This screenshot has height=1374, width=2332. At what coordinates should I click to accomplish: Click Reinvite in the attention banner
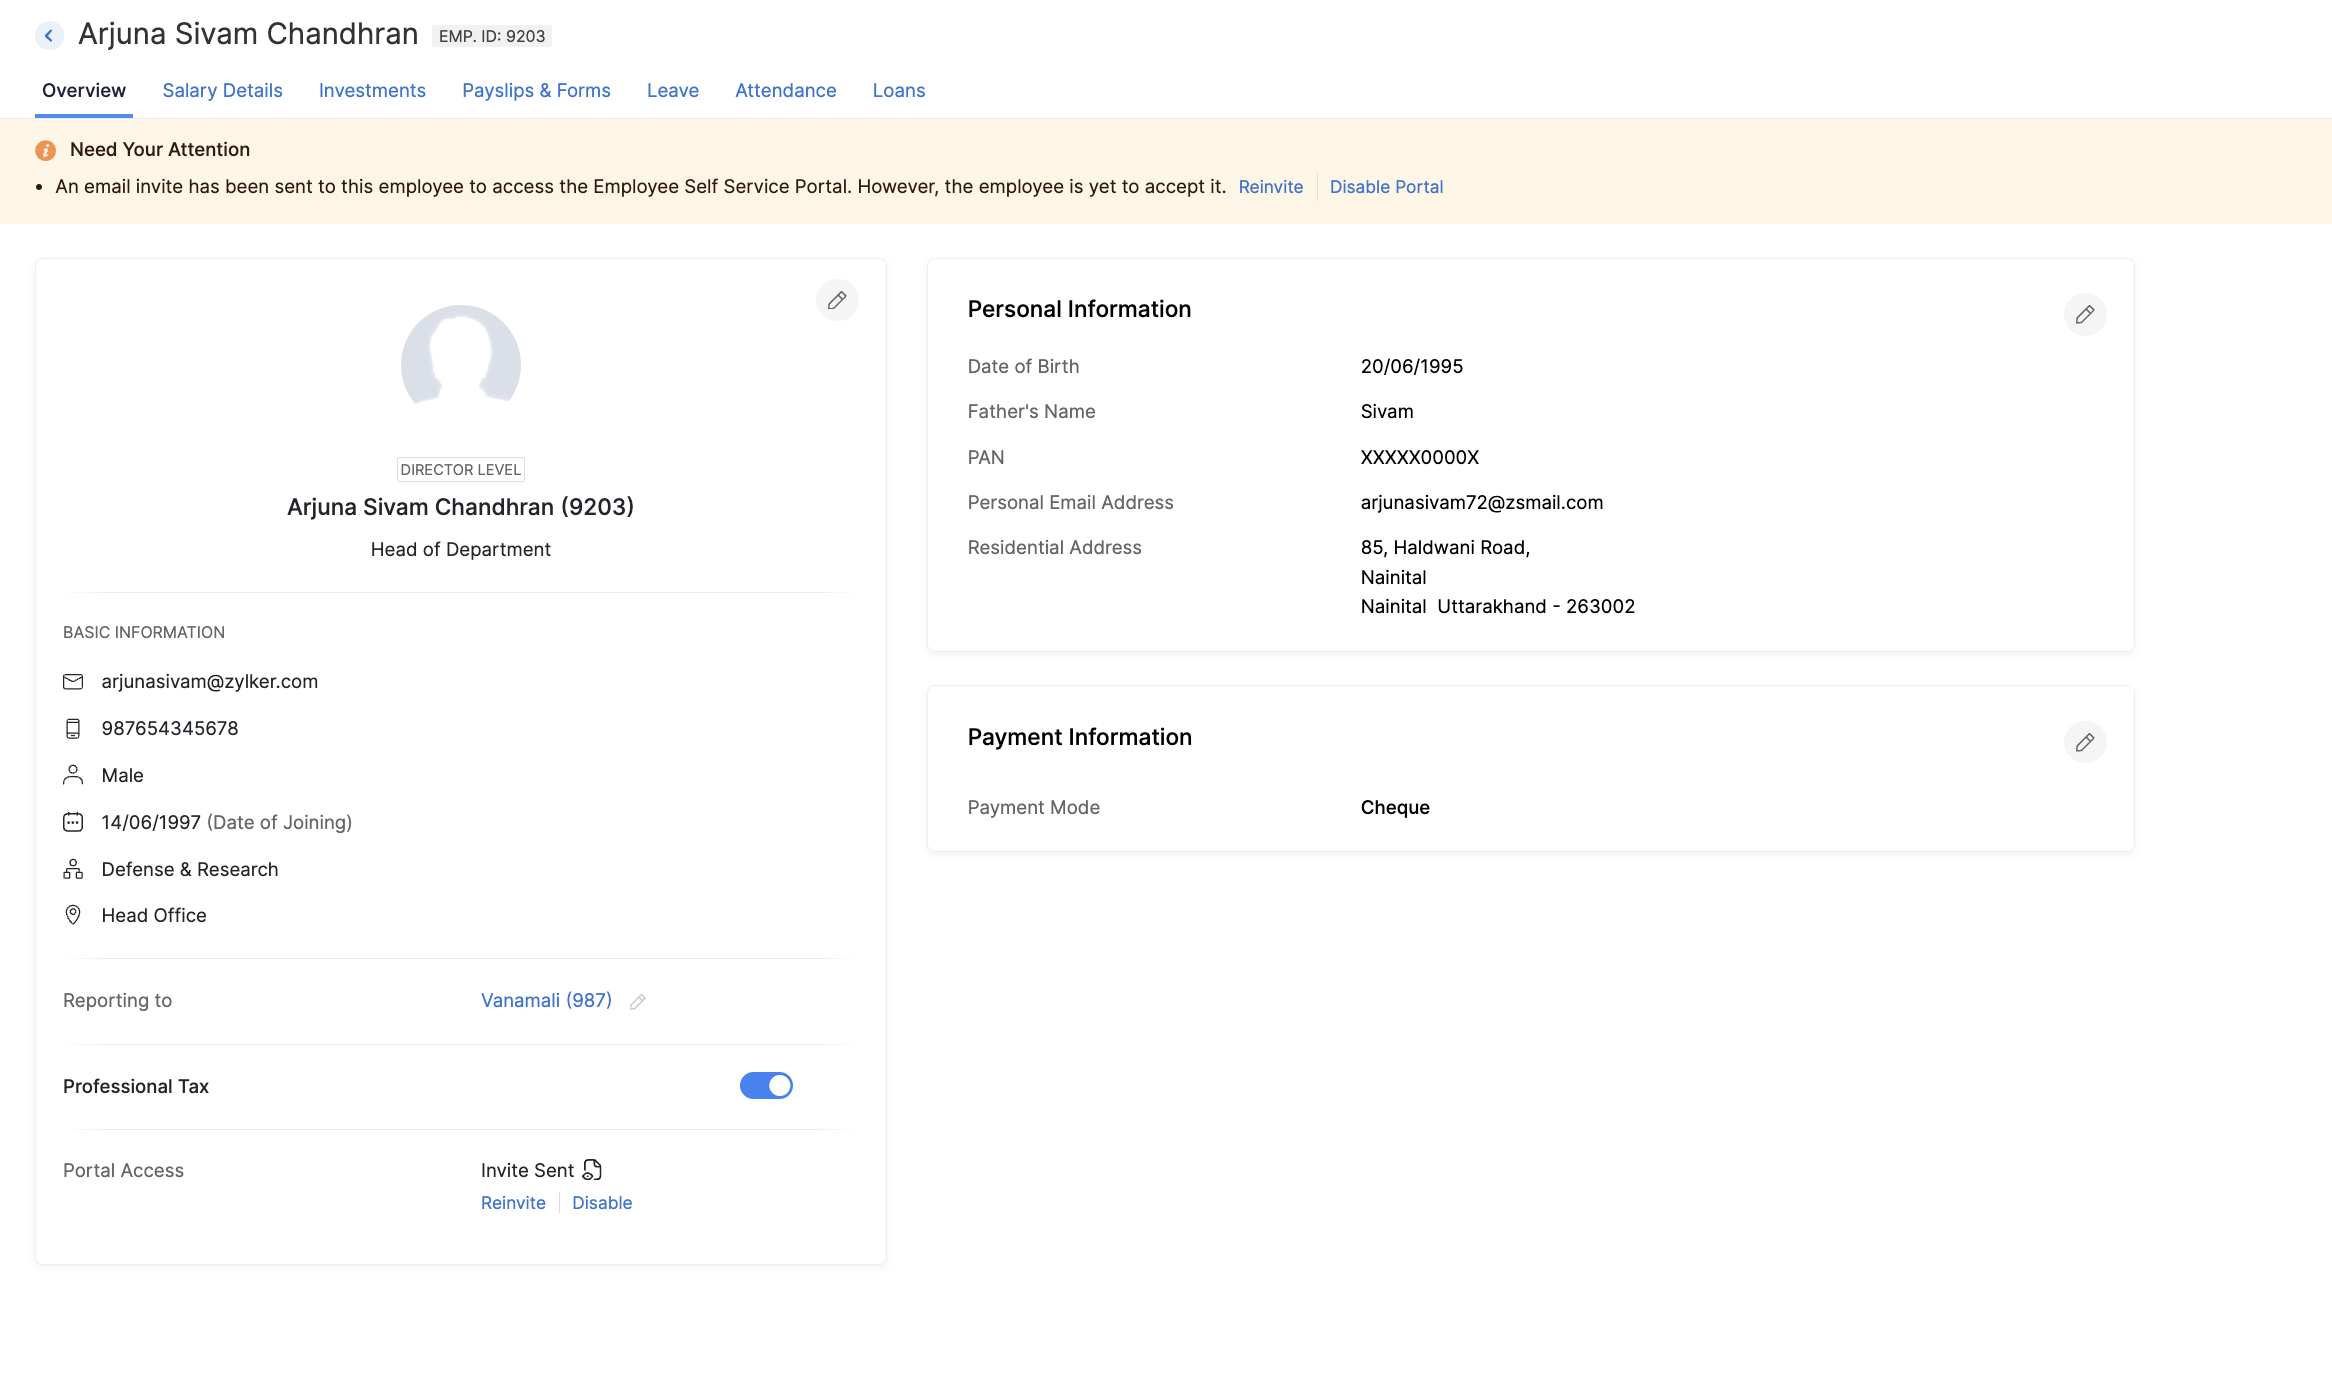pyautogui.click(x=1271, y=185)
